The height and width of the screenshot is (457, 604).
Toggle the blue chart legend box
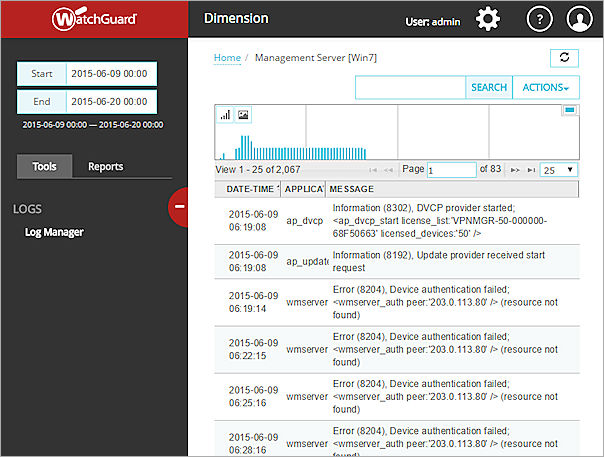pyautogui.click(x=569, y=110)
